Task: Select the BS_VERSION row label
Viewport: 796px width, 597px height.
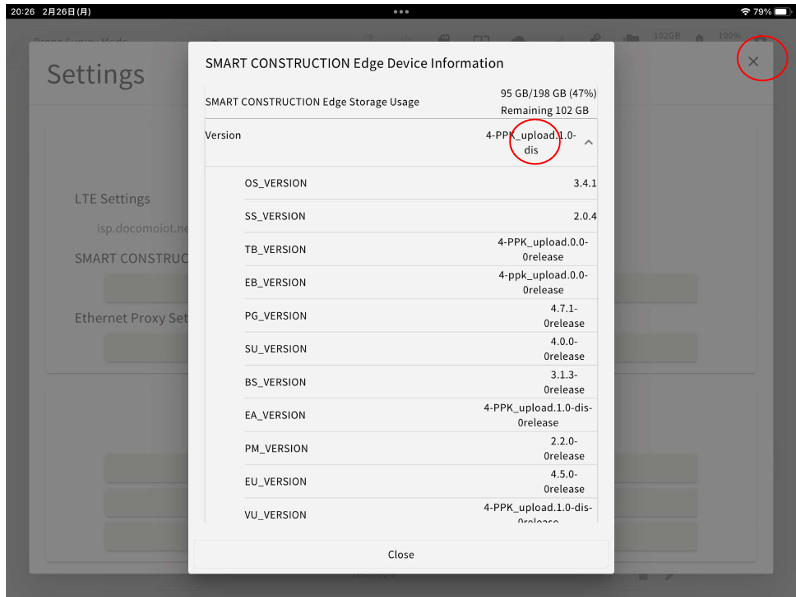Action: click(275, 382)
